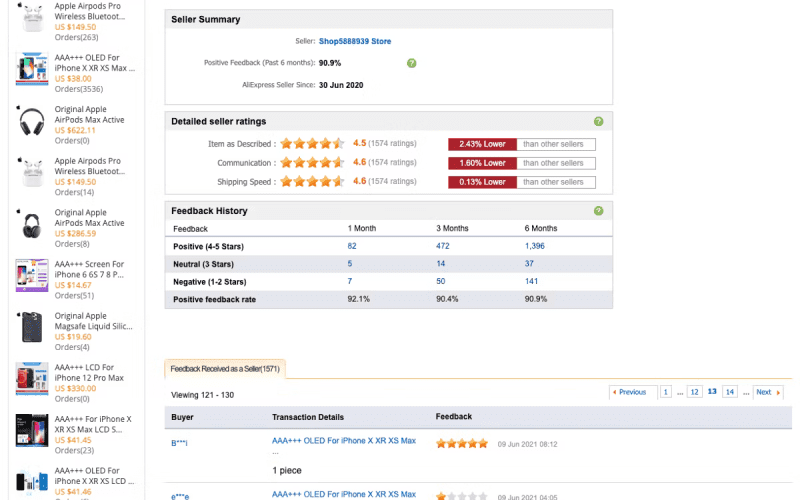Select Feedback Received as a Seller tab
This screenshot has width=800, height=500.
[225, 369]
